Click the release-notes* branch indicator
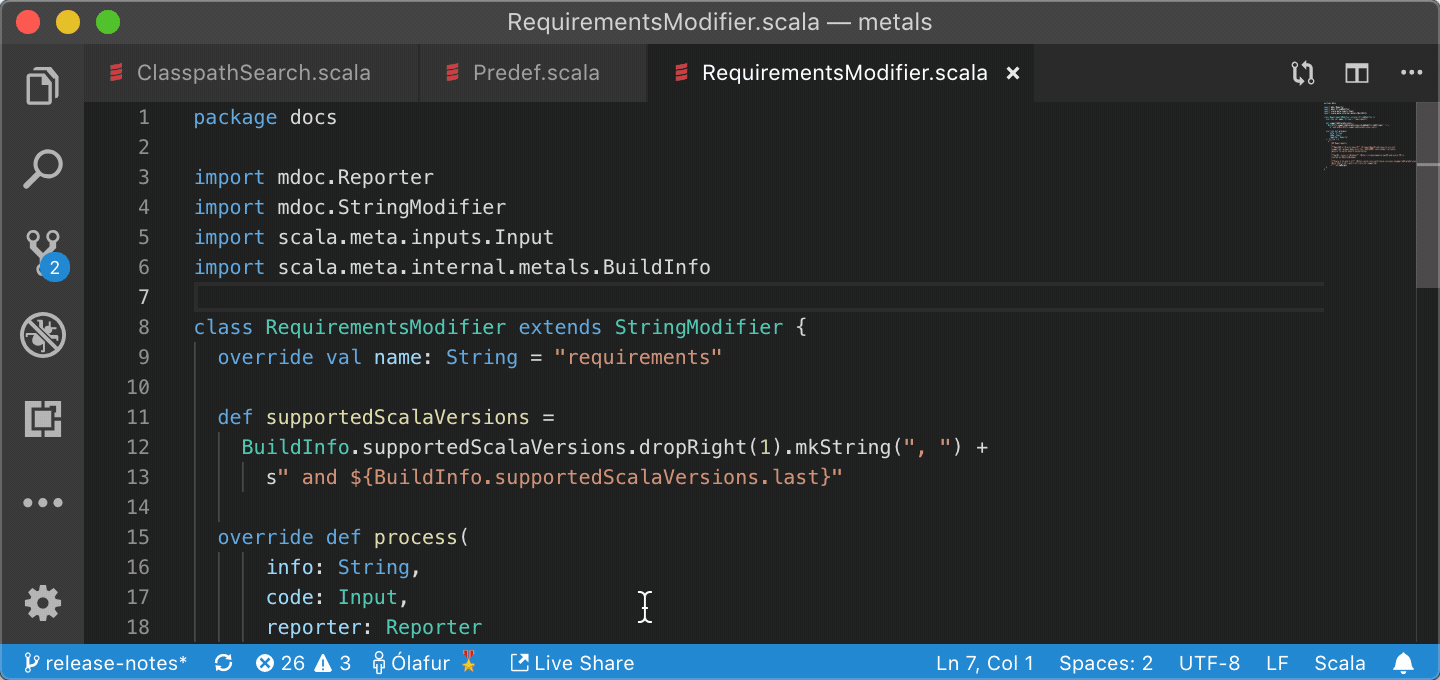 click(104, 662)
